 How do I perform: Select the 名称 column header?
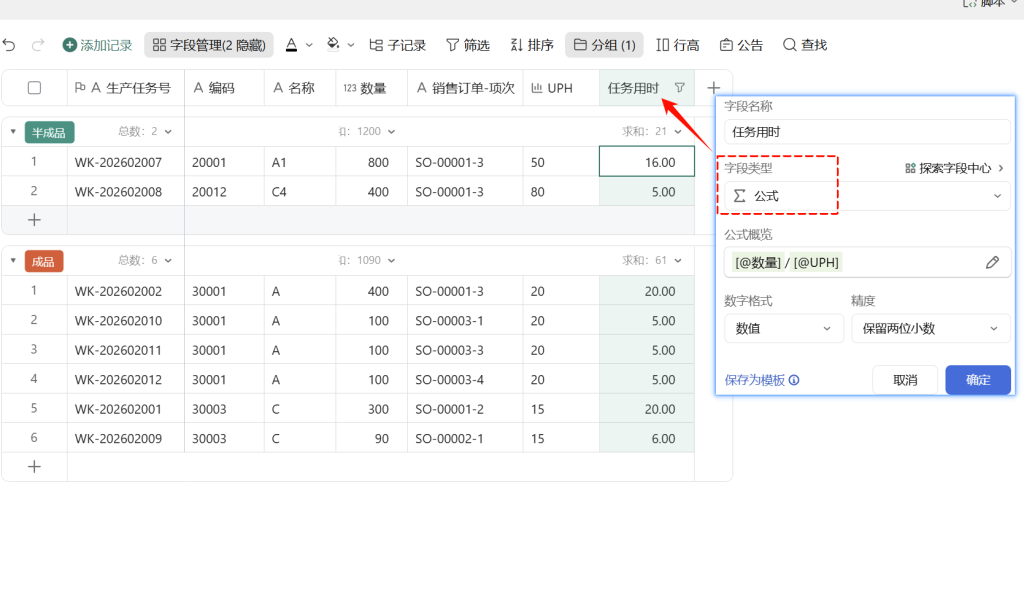point(300,88)
